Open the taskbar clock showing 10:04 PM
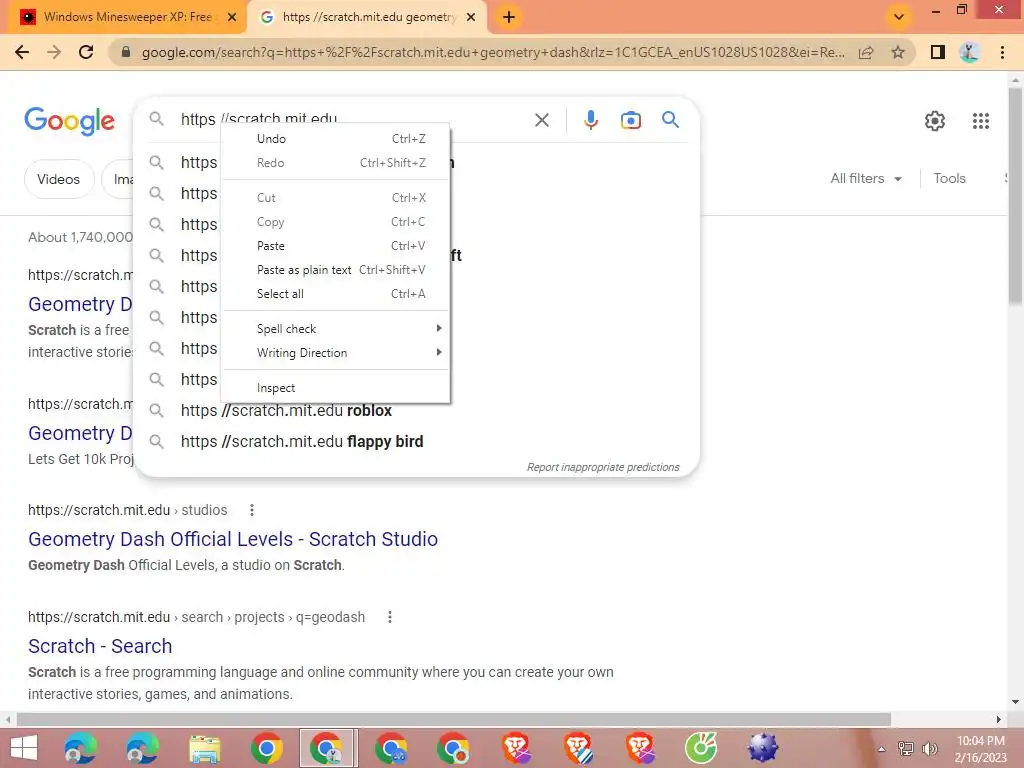Image resolution: width=1024 pixels, height=768 pixels. pos(980,749)
